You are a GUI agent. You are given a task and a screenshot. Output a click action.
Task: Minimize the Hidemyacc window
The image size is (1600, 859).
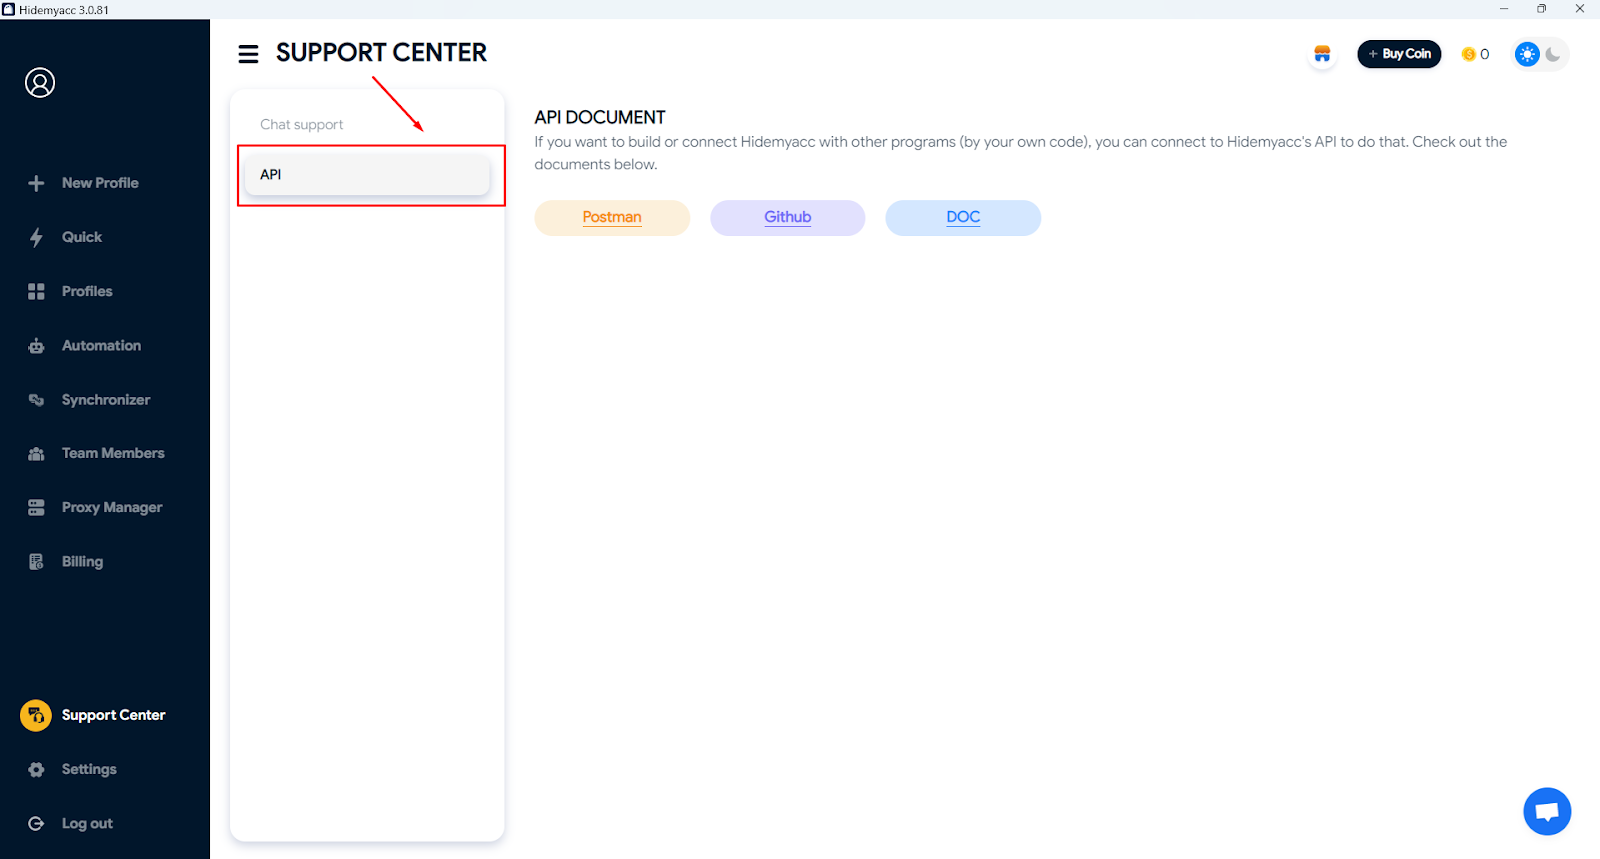[1504, 9]
